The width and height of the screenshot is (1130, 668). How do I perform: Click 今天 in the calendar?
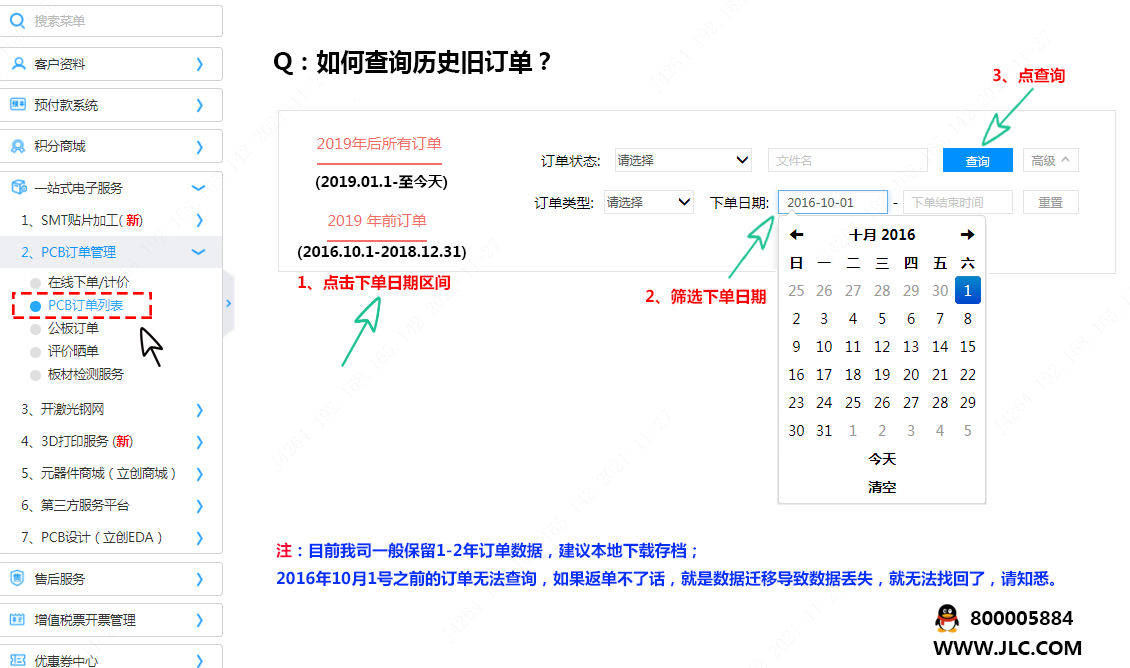882,459
